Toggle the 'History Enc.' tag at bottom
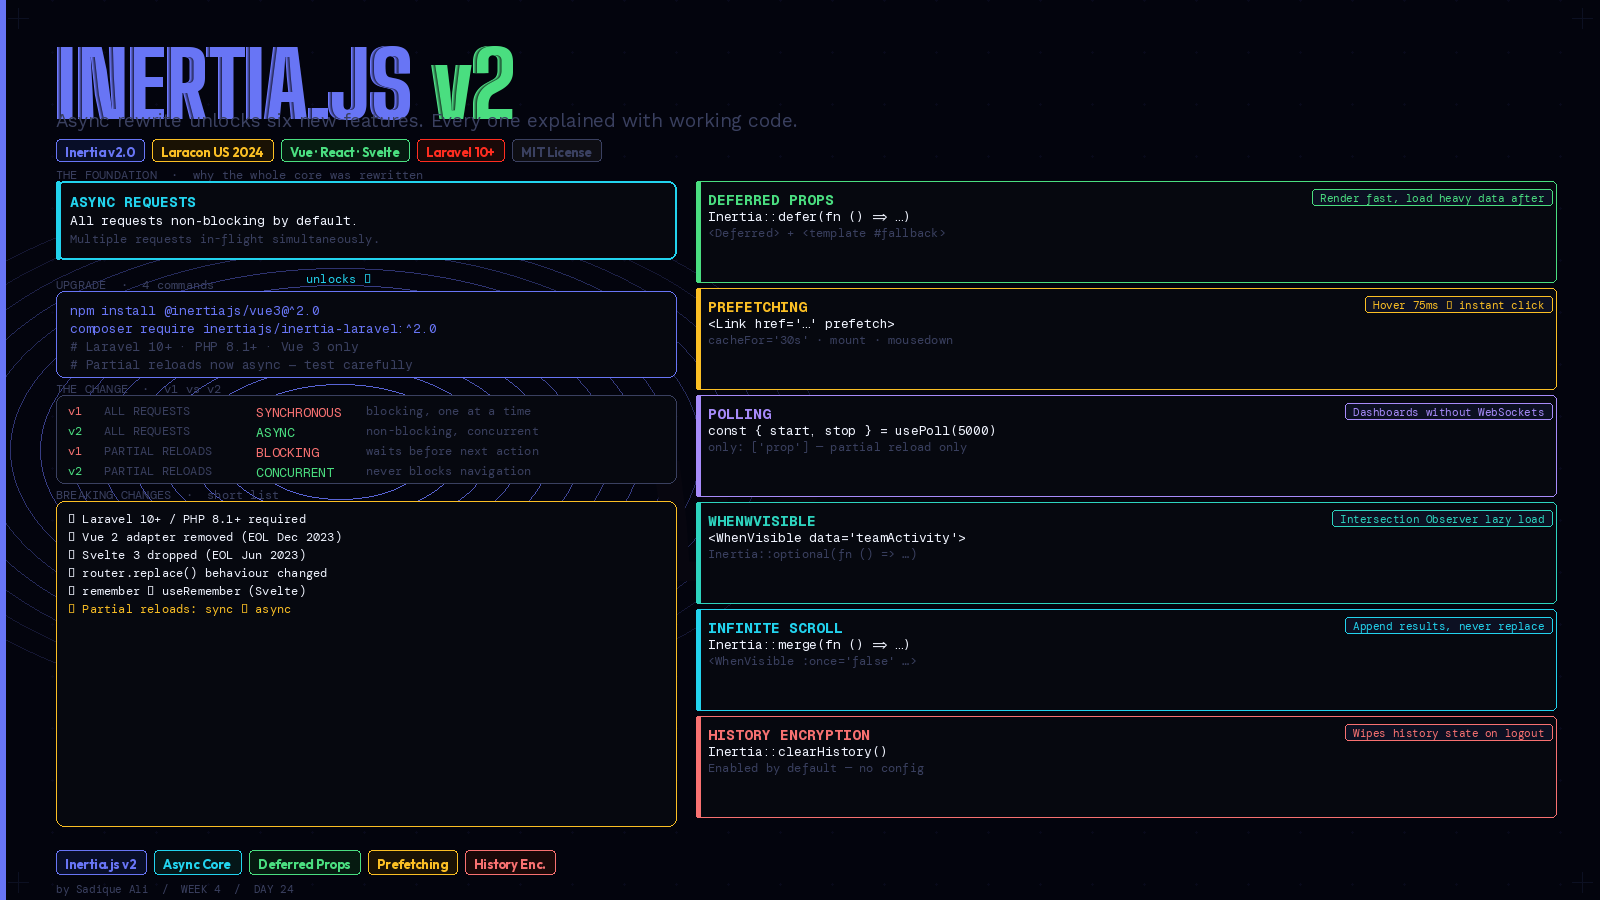Viewport: 1600px width, 900px height. click(510, 863)
